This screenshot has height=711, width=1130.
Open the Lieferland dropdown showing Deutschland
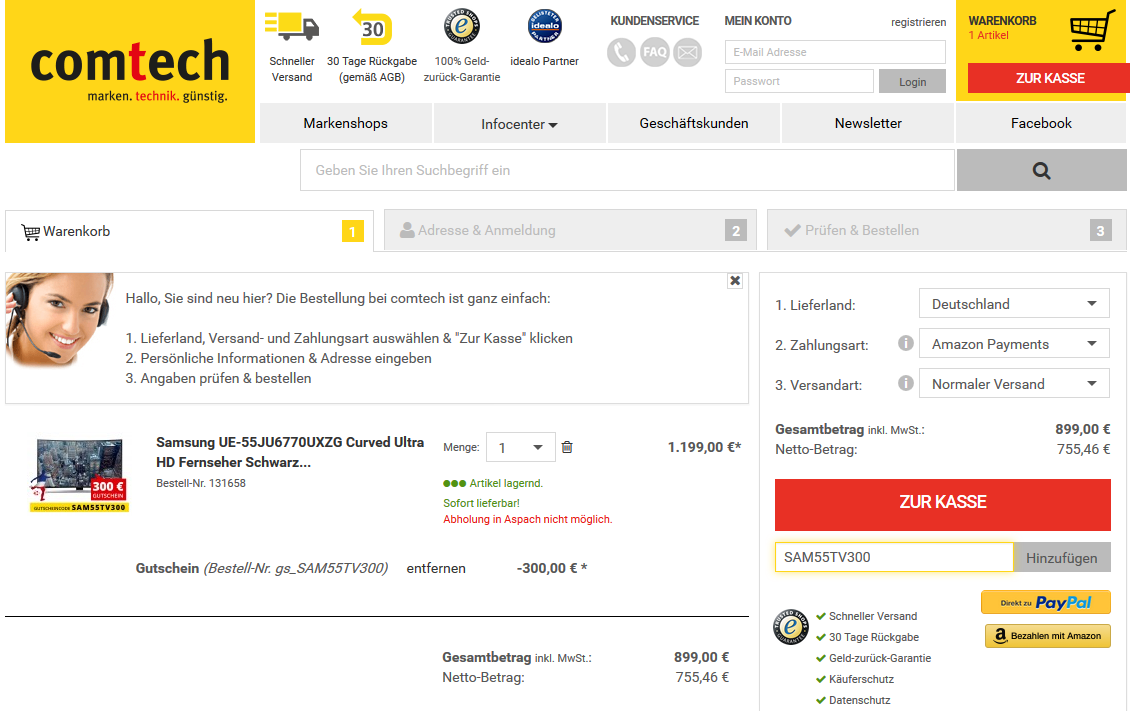(x=1014, y=304)
